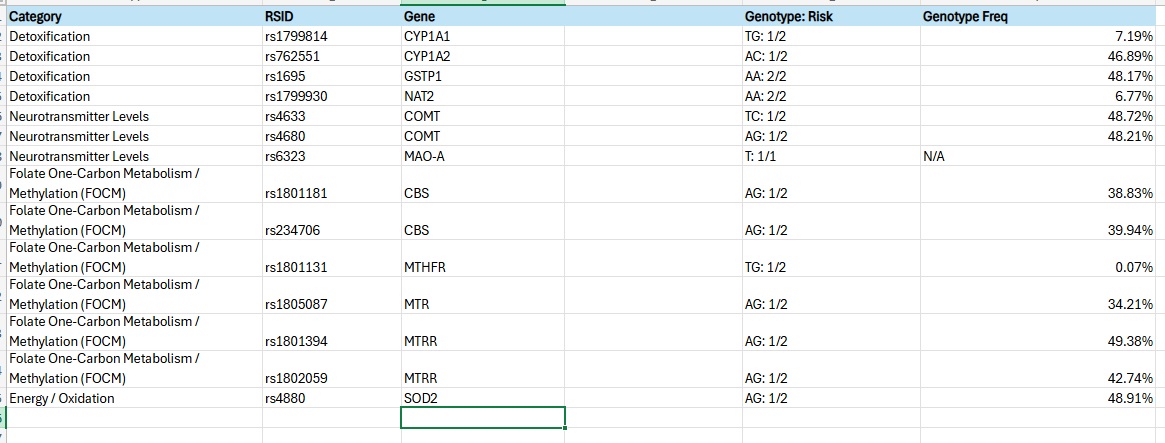The height and width of the screenshot is (443, 1165).
Task: Click the rs1802059 RSID cell
Action: point(331,369)
